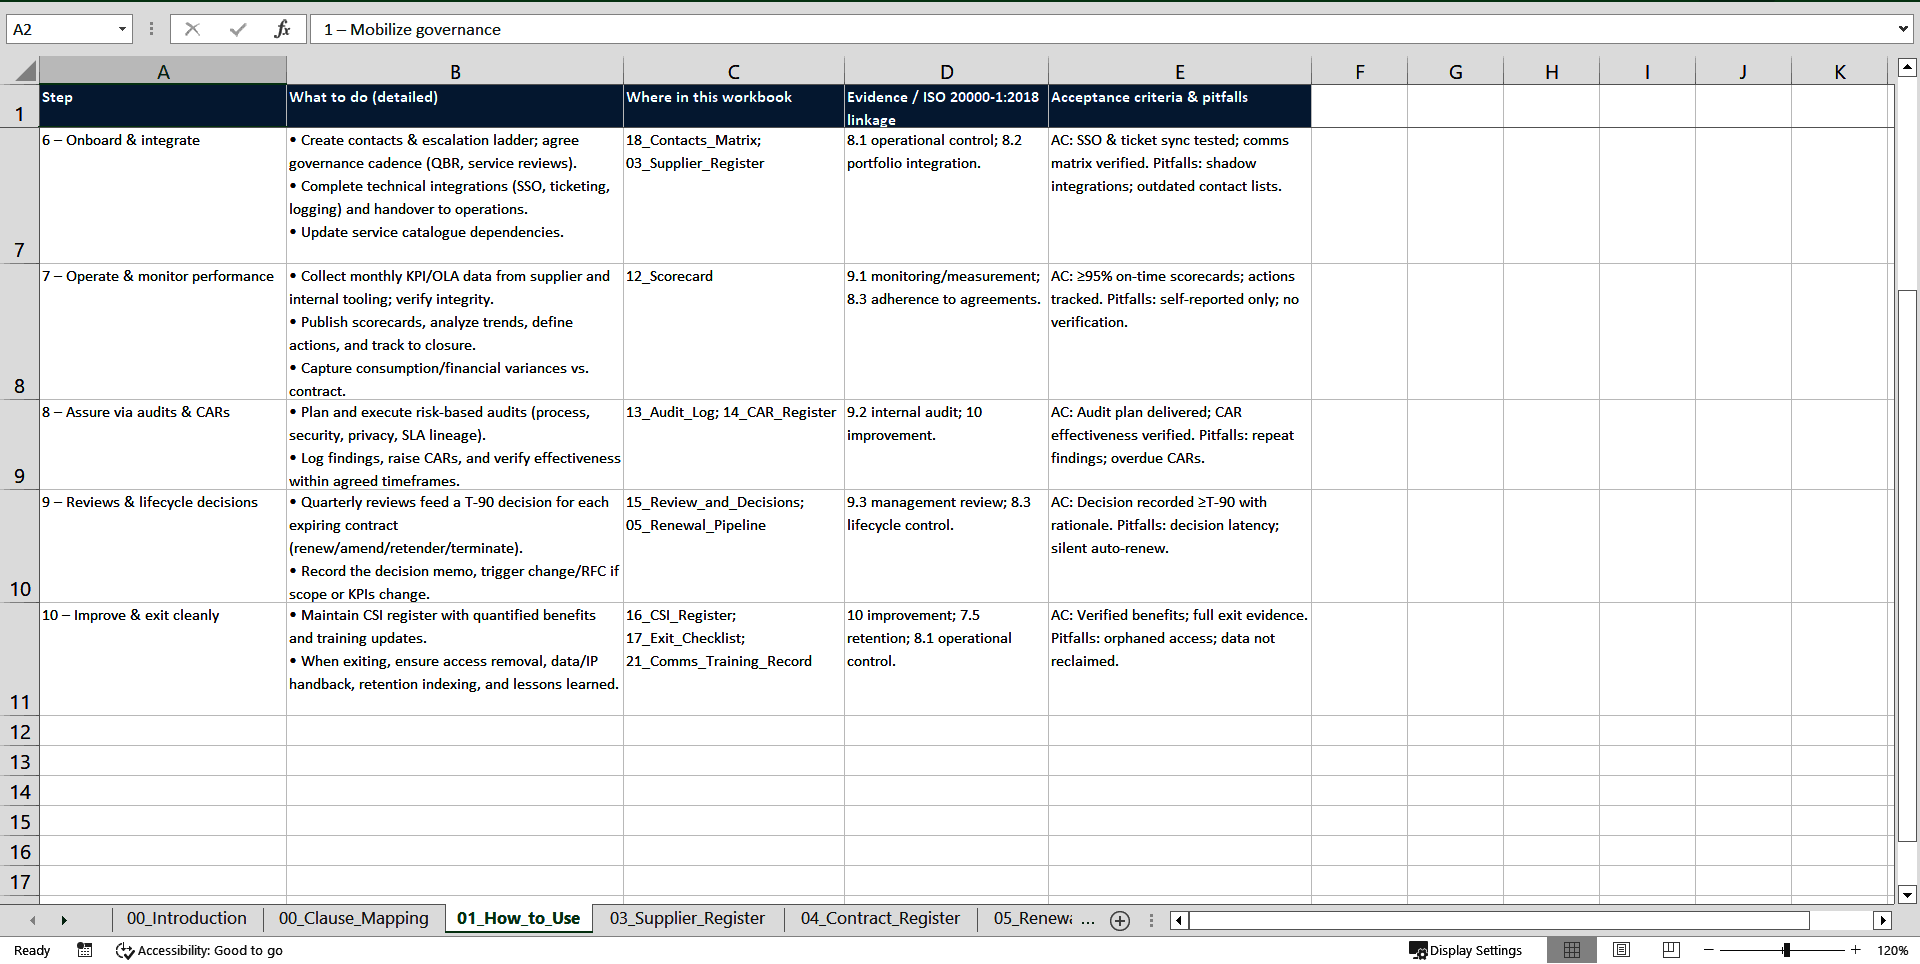Viewport: 1920px width, 964px height.
Task: Select the 'Acceptance criteria & pitfalls' header cell
Action: (x=1180, y=106)
